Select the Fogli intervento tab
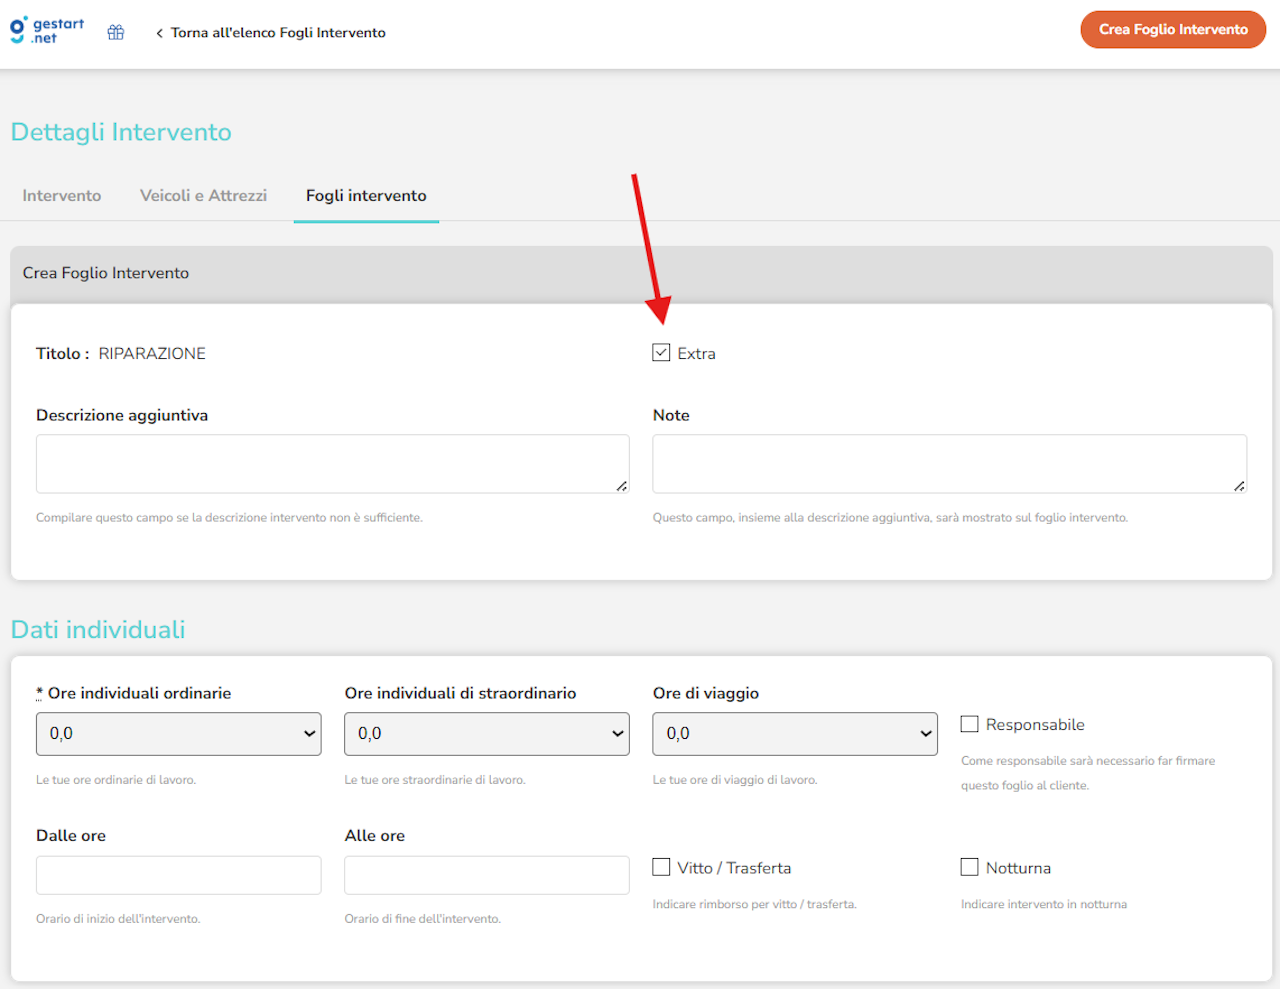This screenshot has height=989, width=1280. tap(366, 196)
